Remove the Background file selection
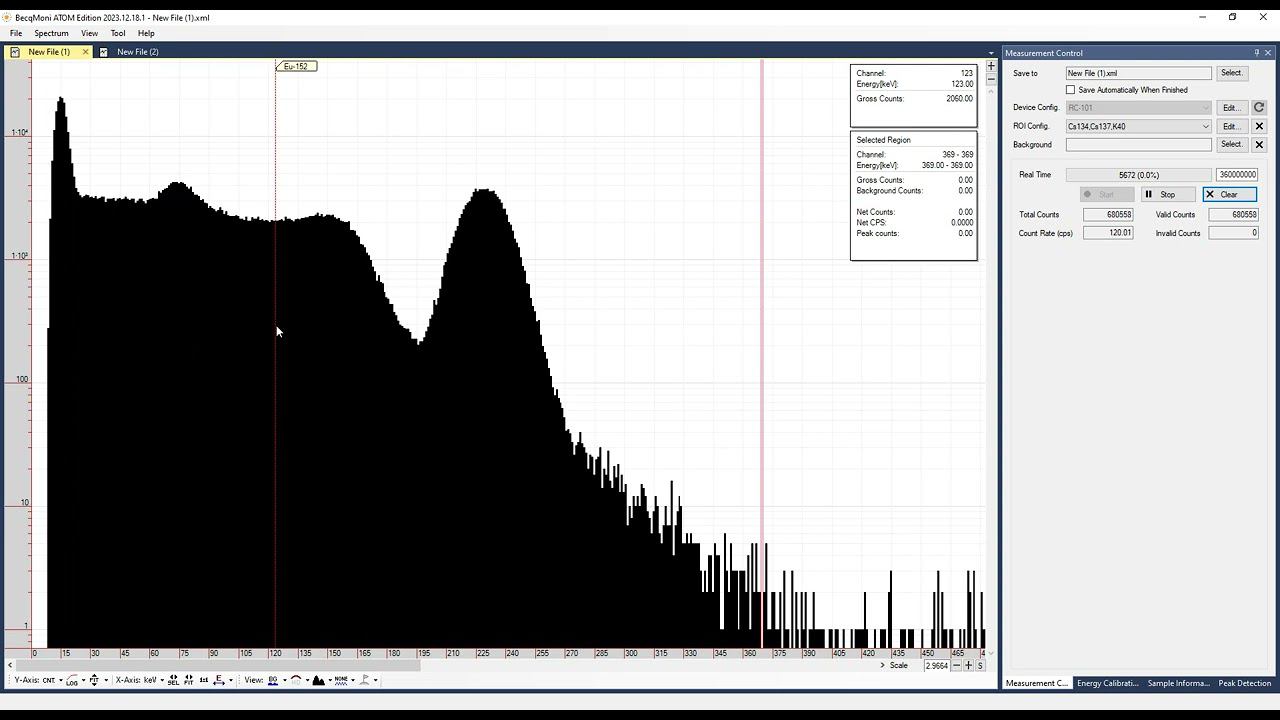 tap(1259, 145)
